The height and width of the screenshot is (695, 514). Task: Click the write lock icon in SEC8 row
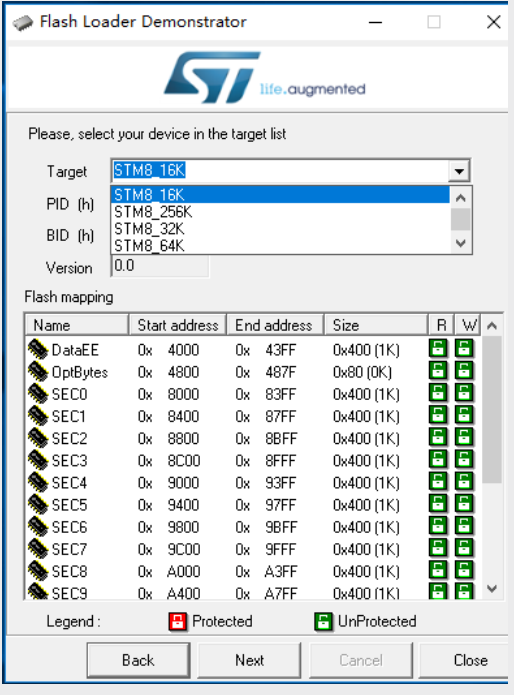click(464, 570)
